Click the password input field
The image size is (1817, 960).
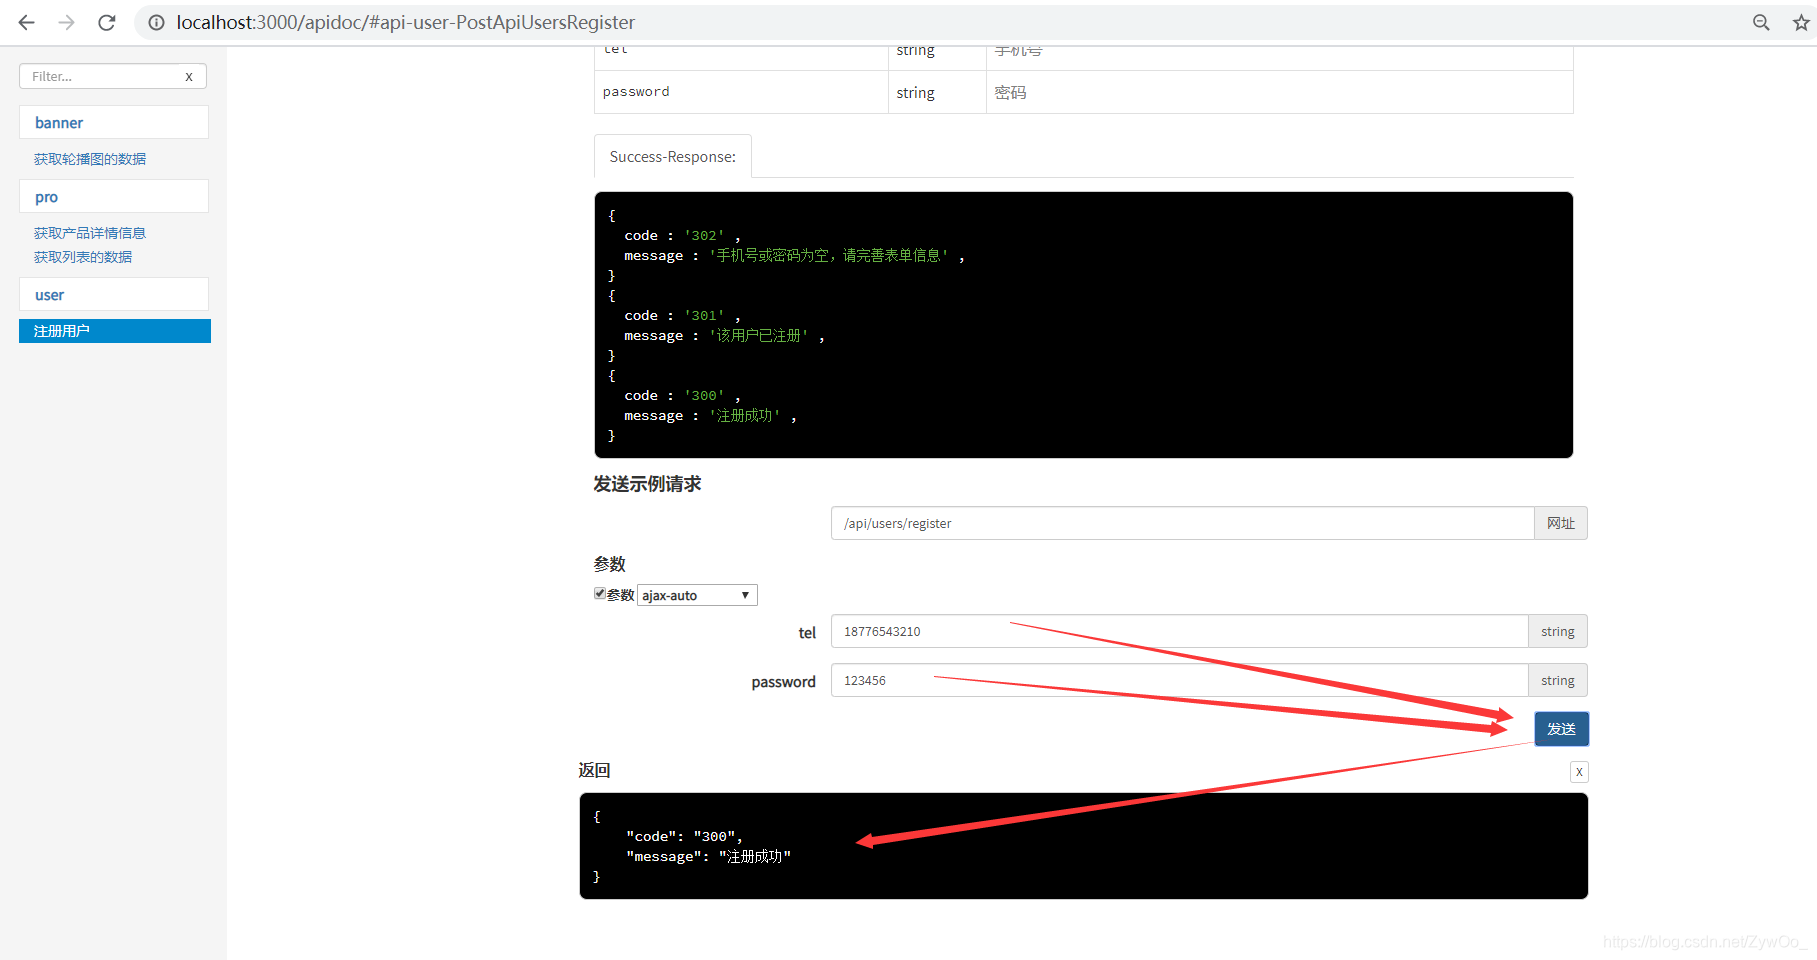click(1180, 680)
